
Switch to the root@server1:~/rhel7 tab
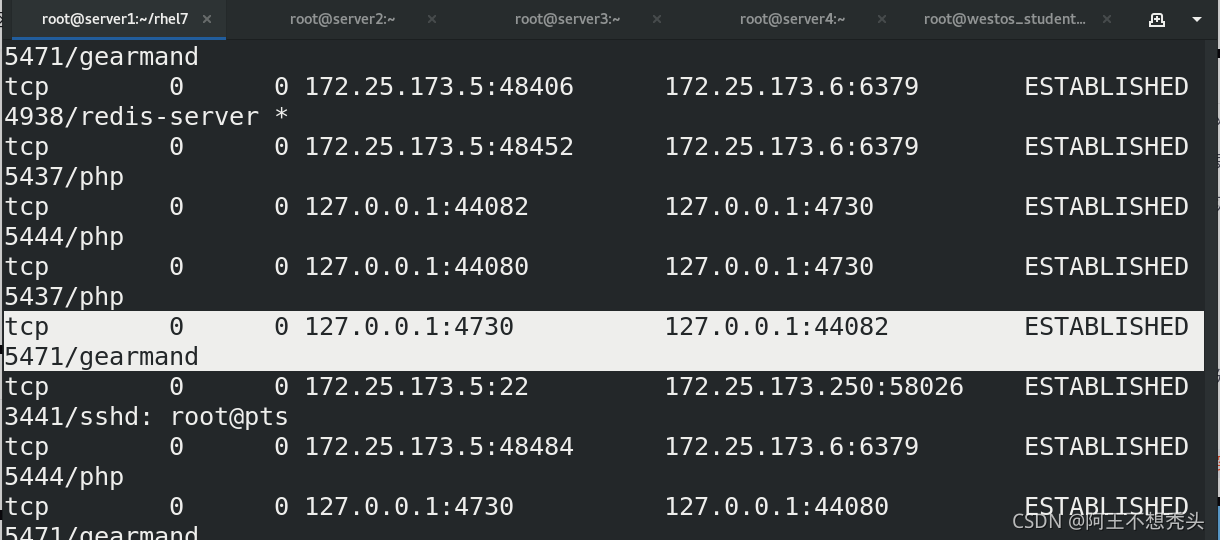tap(114, 19)
